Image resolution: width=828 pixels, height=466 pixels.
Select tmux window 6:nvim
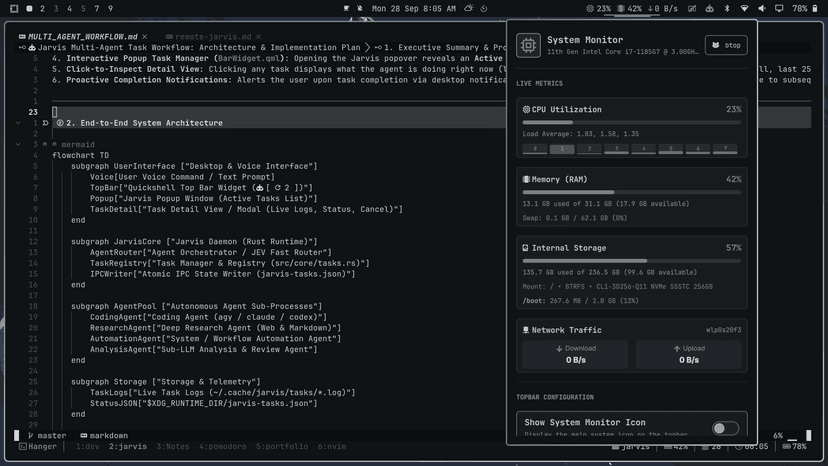coord(332,446)
